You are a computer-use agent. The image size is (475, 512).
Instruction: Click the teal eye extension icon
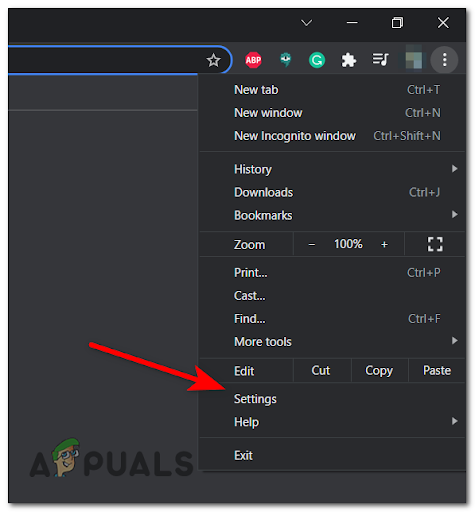[285, 60]
